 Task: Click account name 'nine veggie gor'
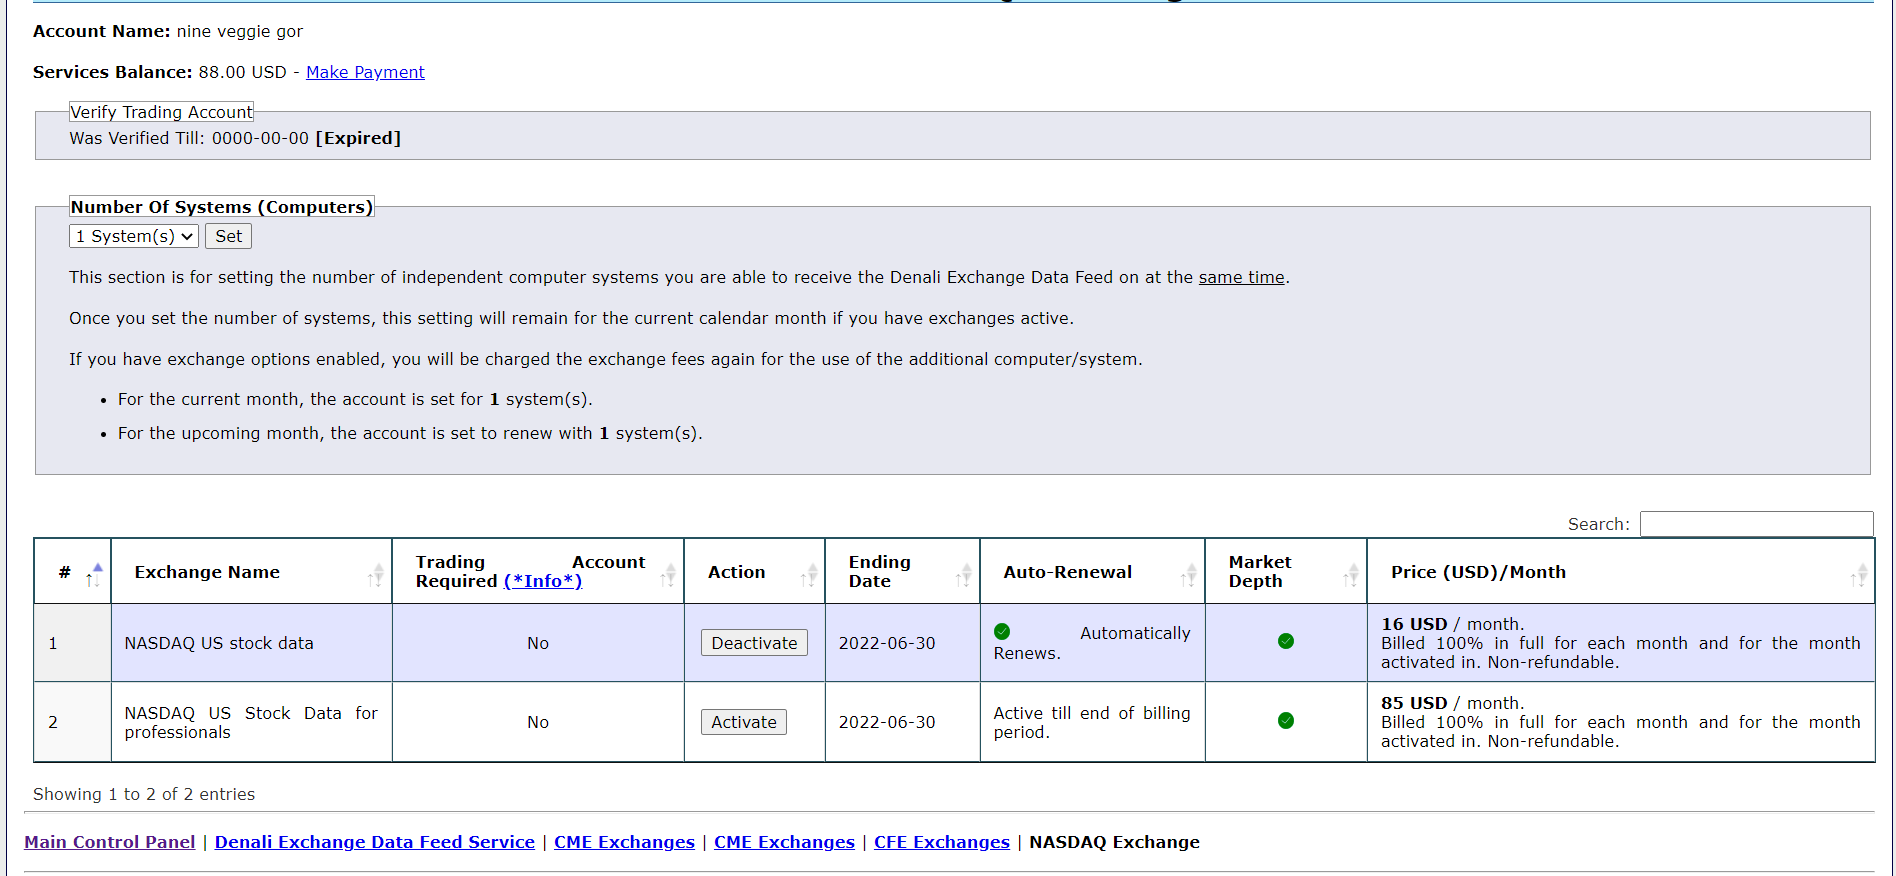240,31
